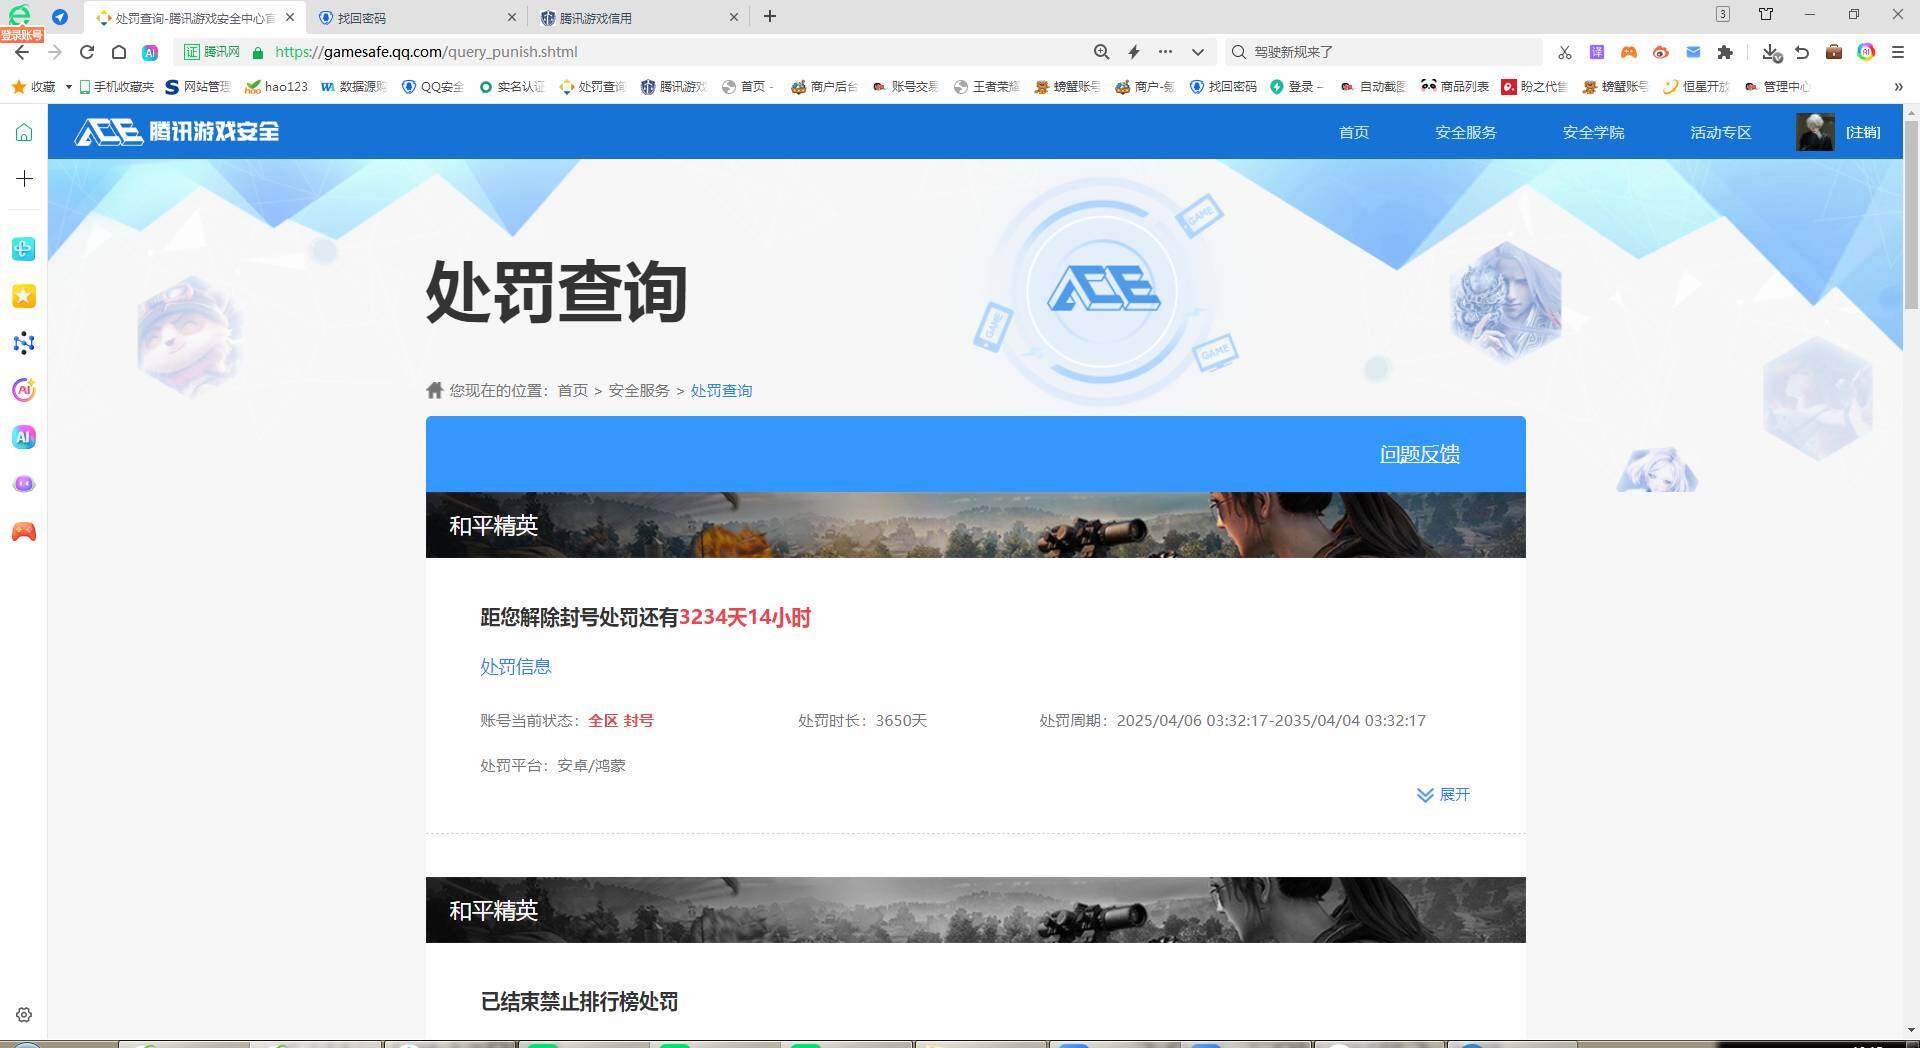
Task: Click the first colored 和平精英 banner
Action: pos(976,525)
